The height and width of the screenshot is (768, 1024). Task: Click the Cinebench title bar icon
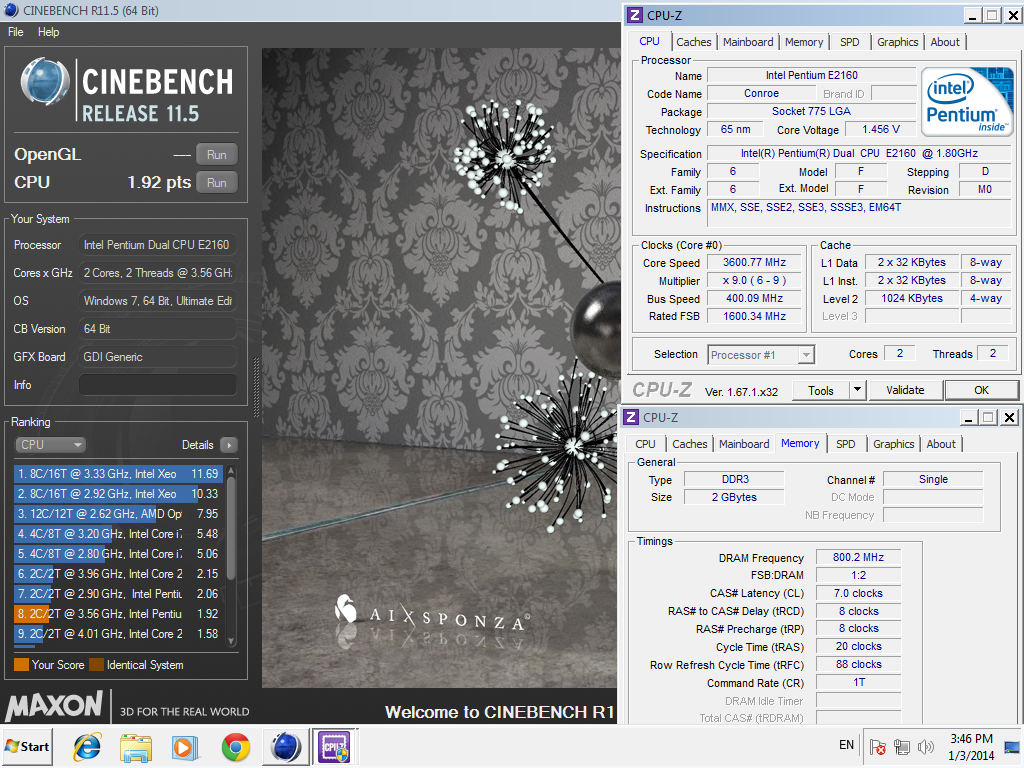coord(11,10)
